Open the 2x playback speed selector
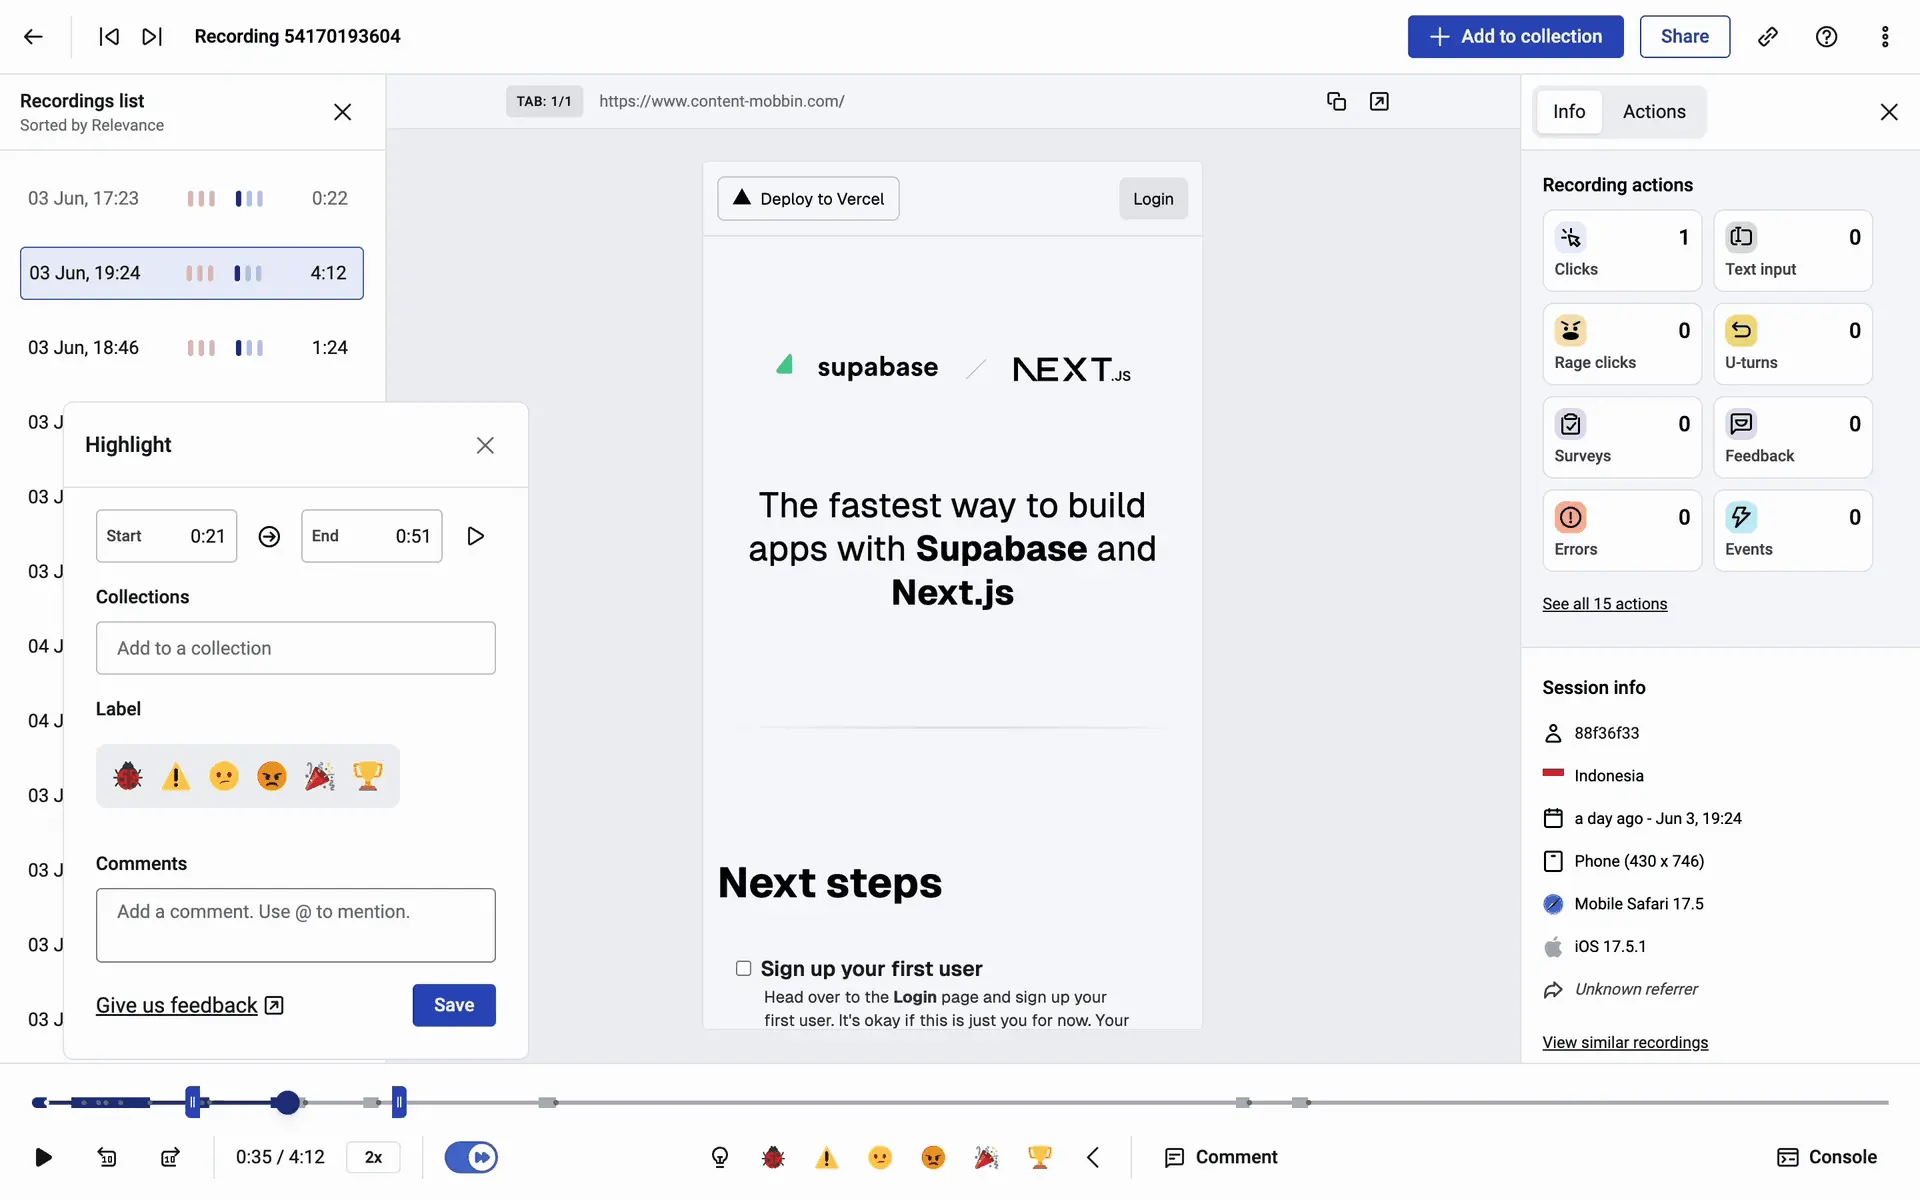1920x1200 pixels. point(373,1157)
